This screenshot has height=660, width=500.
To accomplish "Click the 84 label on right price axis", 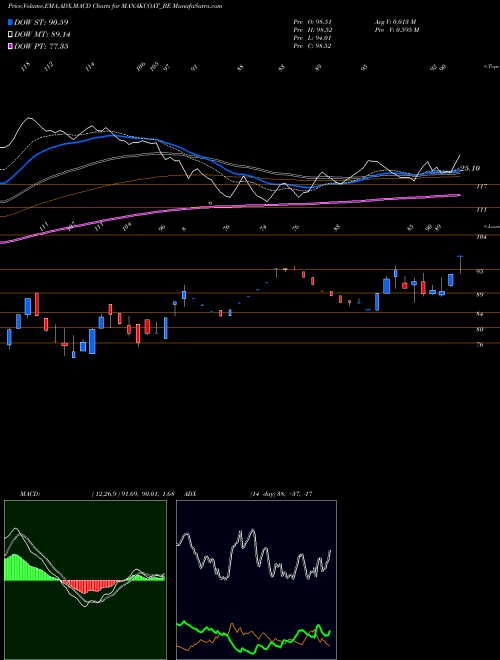I will pyautogui.click(x=479, y=314).
